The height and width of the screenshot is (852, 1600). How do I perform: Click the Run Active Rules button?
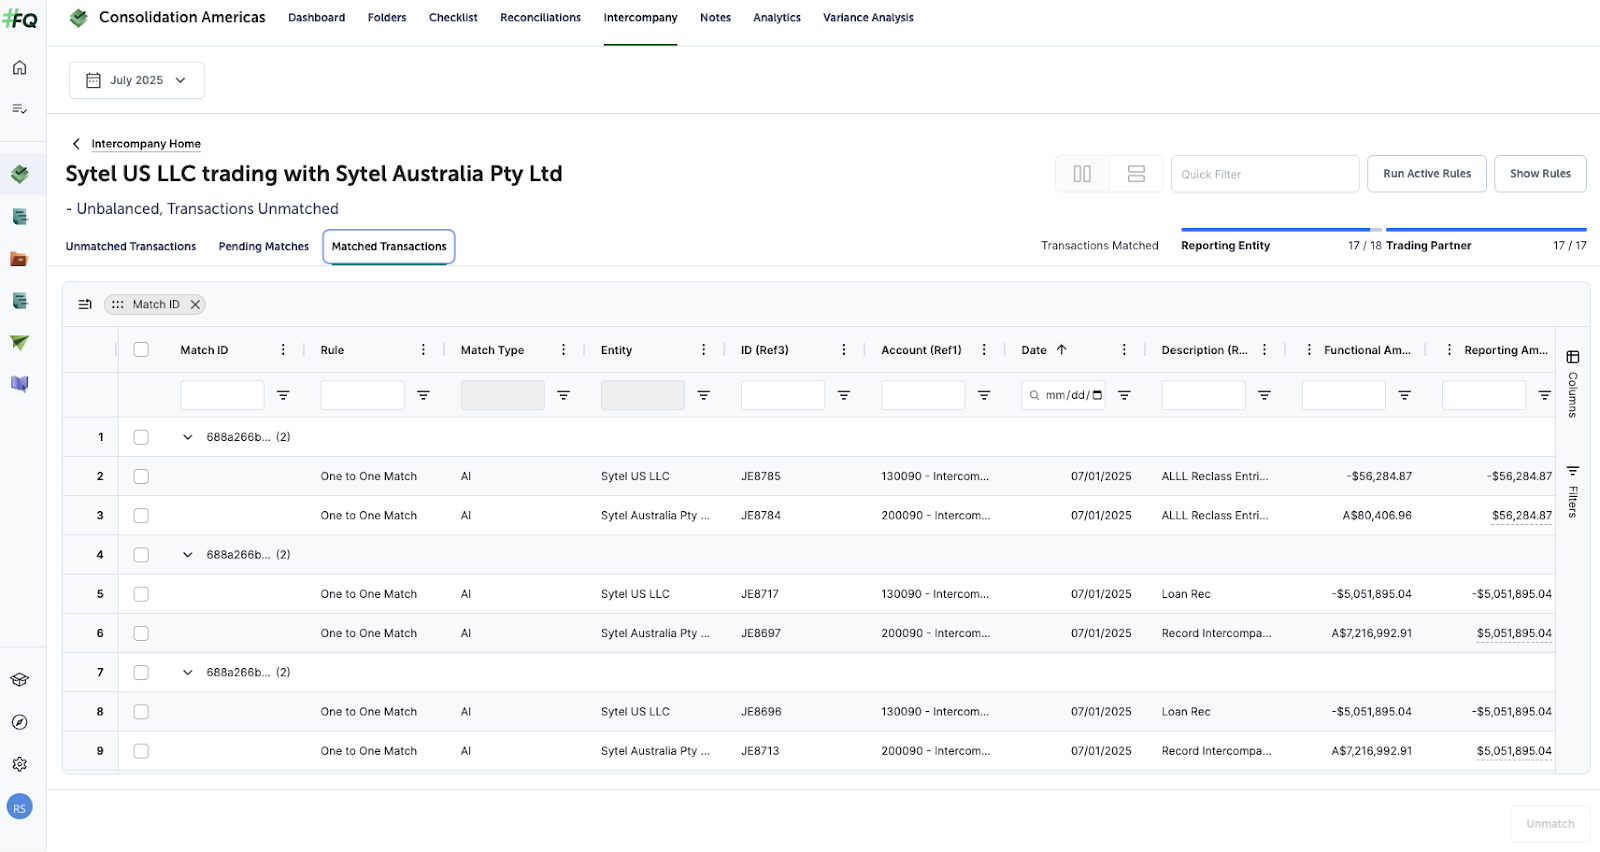click(x=1426, y=174)
